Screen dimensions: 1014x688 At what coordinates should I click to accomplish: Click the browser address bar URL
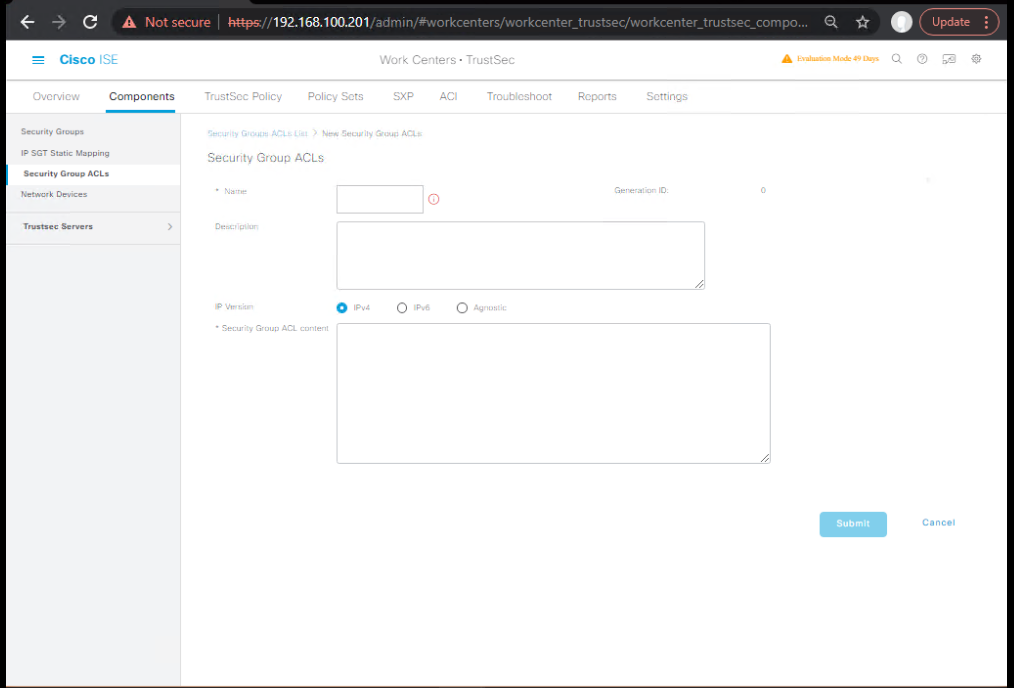tap(517, 22)
